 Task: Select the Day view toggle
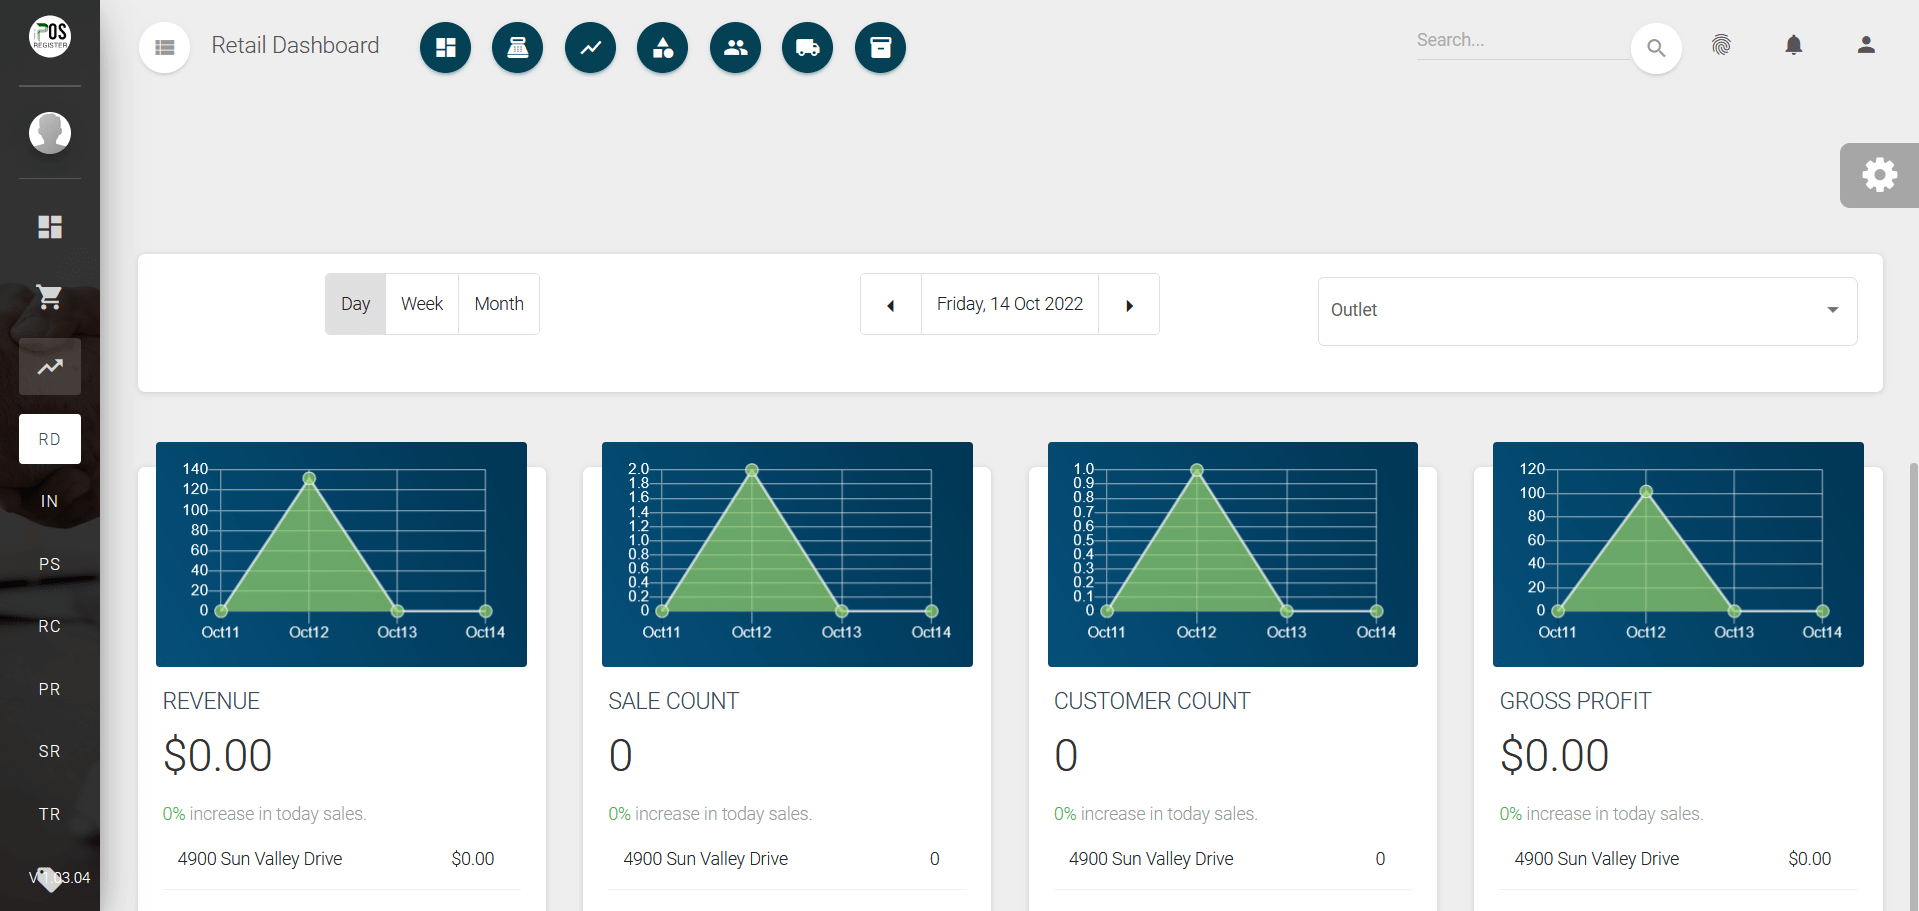[x=355, y=304]
